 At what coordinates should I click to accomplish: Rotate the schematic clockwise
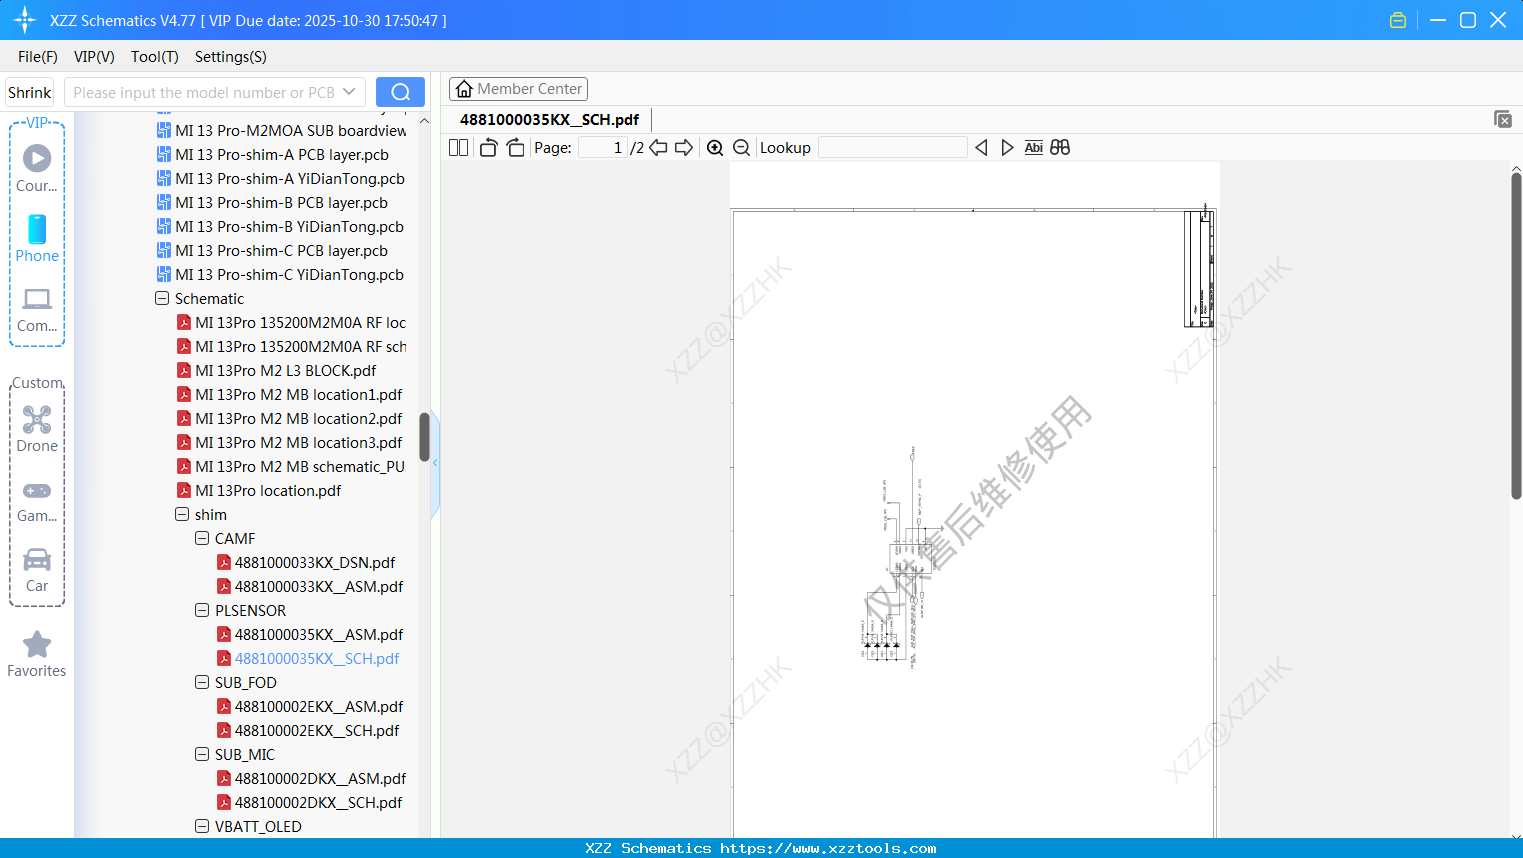pyautogui.click(x=515, y=147)
